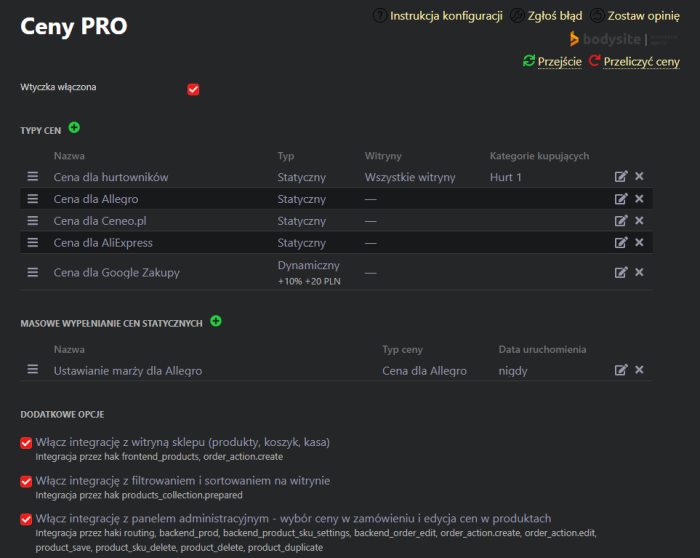Open Zostaw opinię link
The height and width of the screenshot is (558, 700).
(x=643, y=16)
